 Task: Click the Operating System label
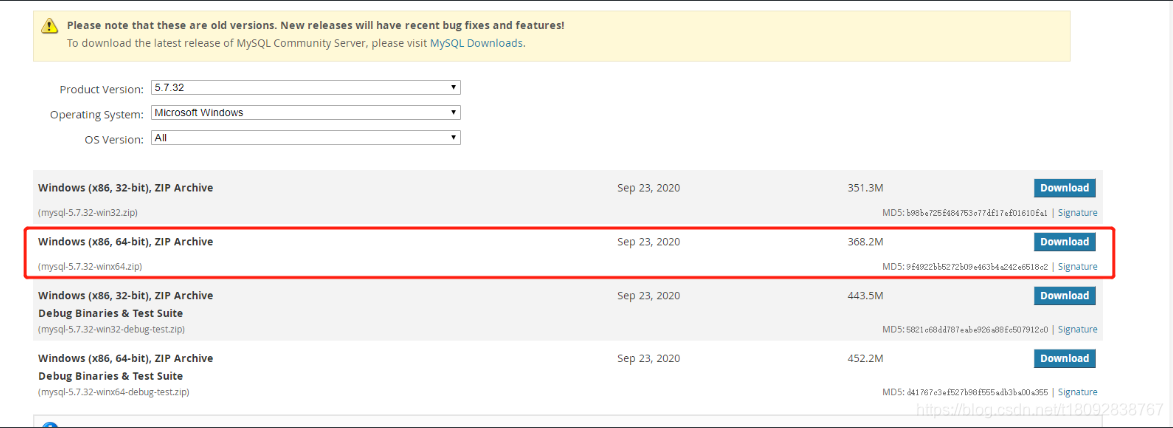[x=97, y=114]
